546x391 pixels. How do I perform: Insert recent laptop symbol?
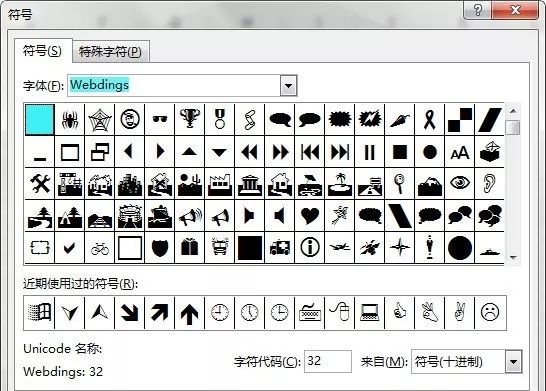(x=369, y=312)
